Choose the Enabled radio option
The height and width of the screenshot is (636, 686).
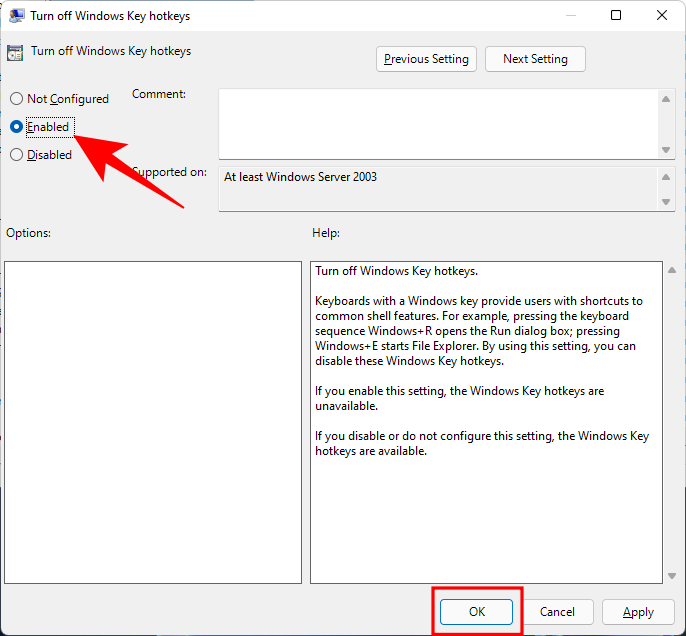pos(16,127)
